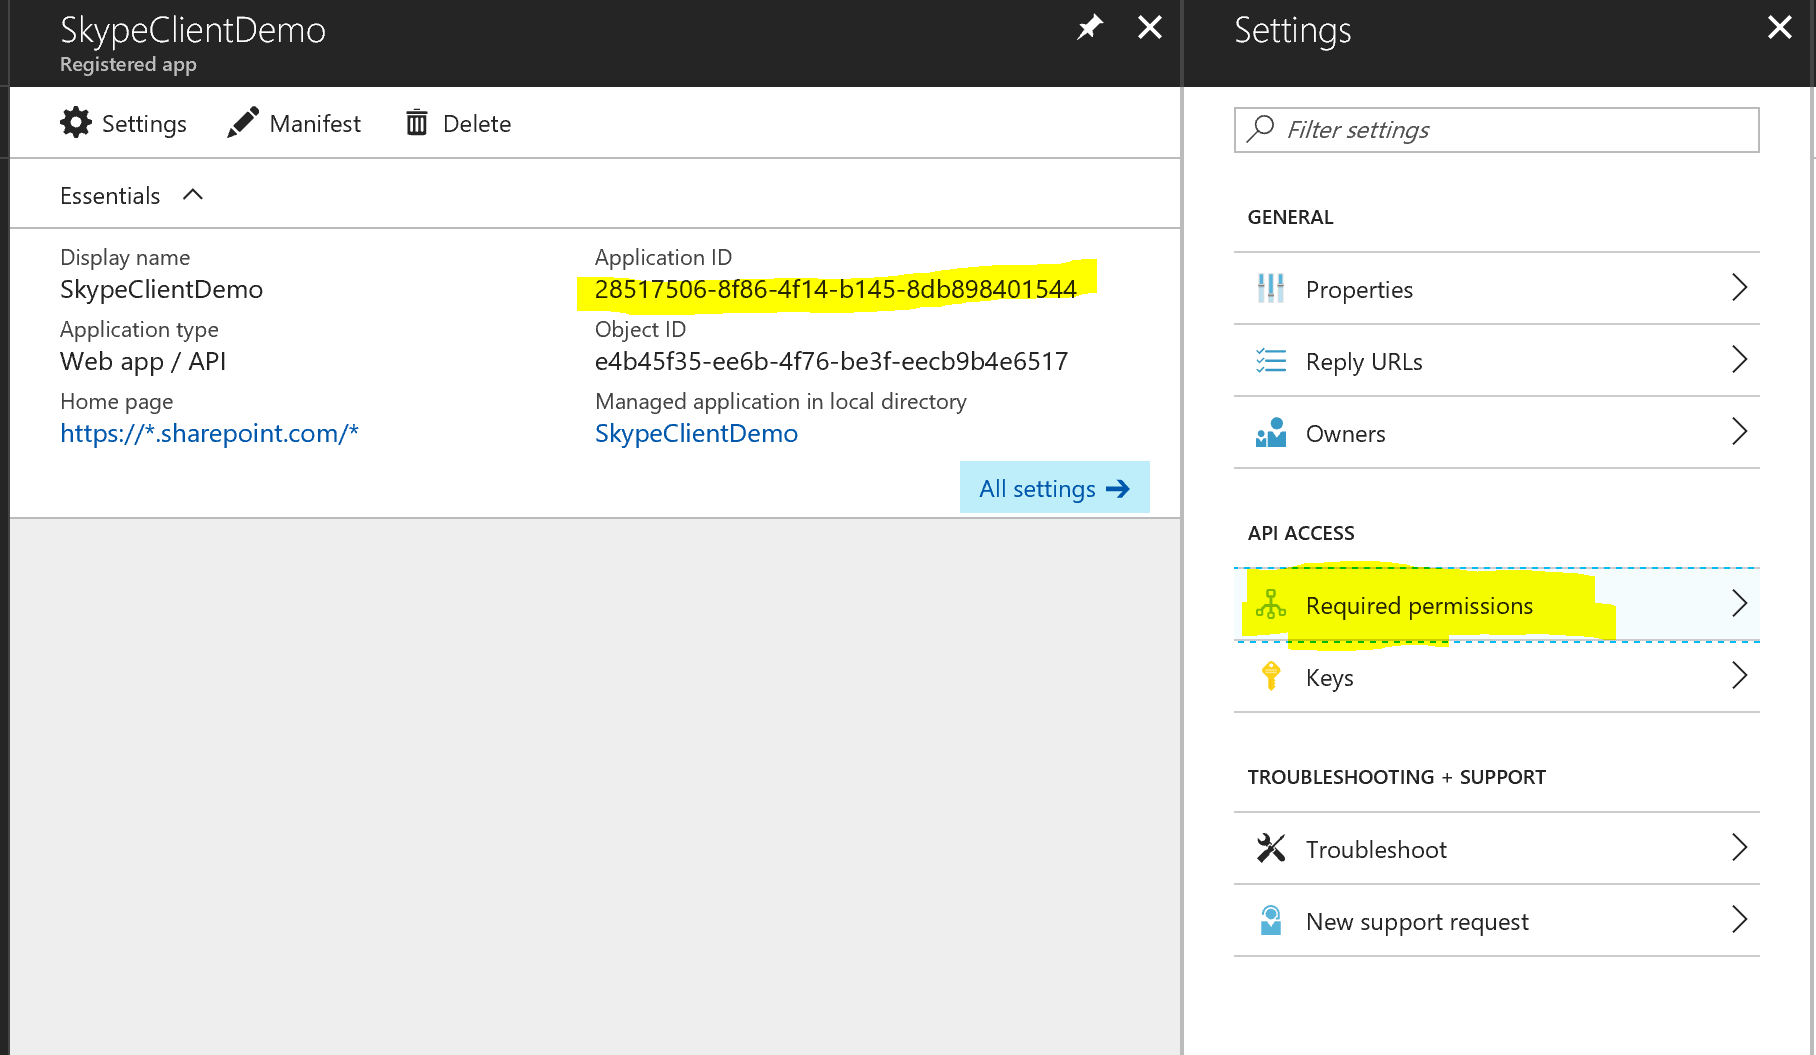Click the Settings blade title

coord(1293,31)
